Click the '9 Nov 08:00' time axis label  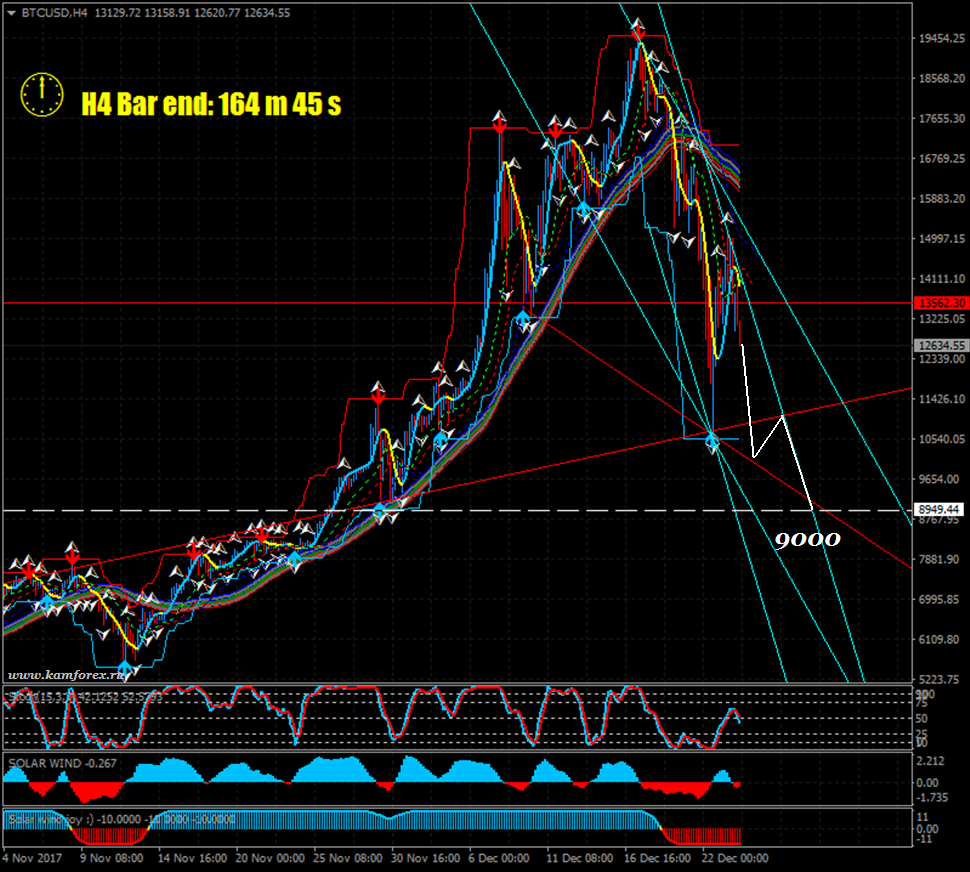pos(111,858)
